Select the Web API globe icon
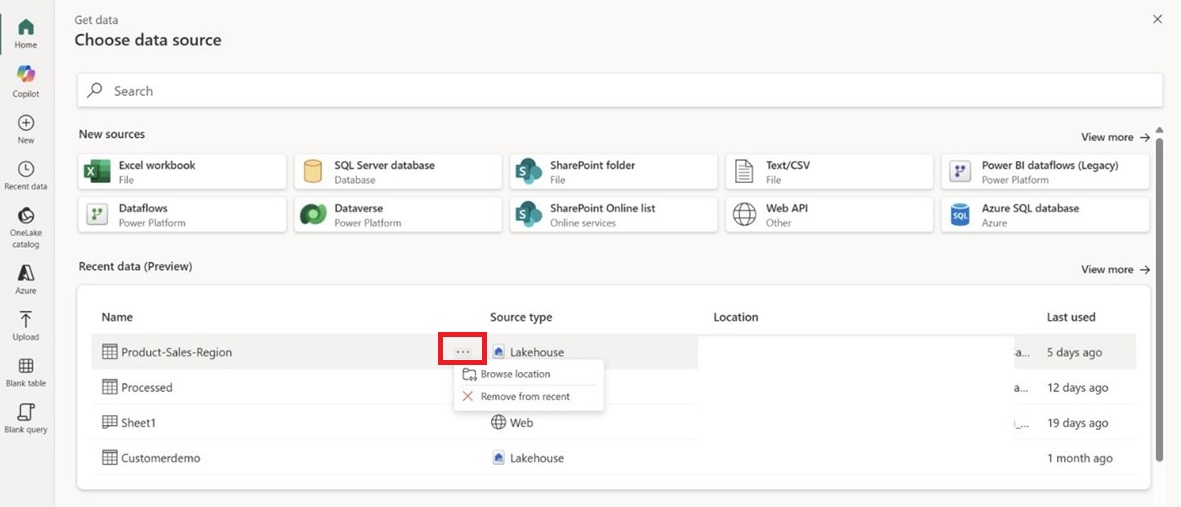The height and width of the screenshot is (507, 1181). point(744,215)
